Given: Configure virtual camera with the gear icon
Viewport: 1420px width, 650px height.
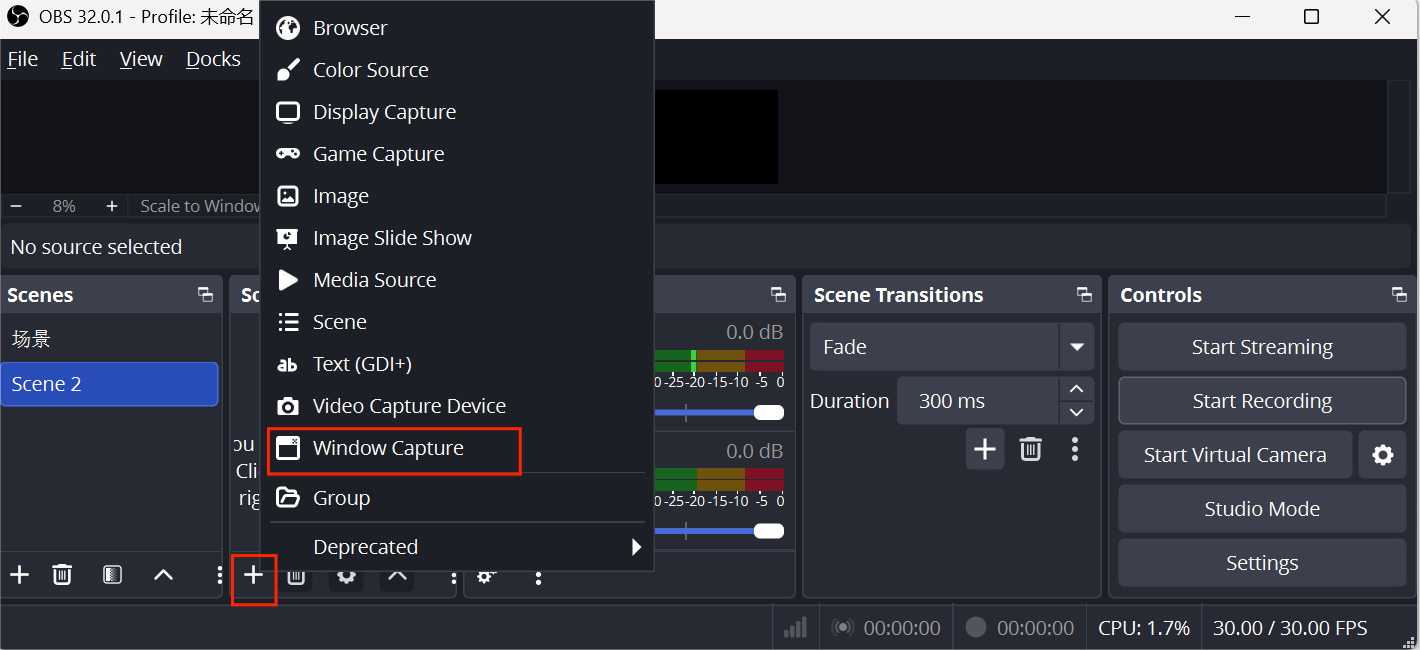Looking at the screenshot, I should pyautogui.click(x=1383, y=455).
